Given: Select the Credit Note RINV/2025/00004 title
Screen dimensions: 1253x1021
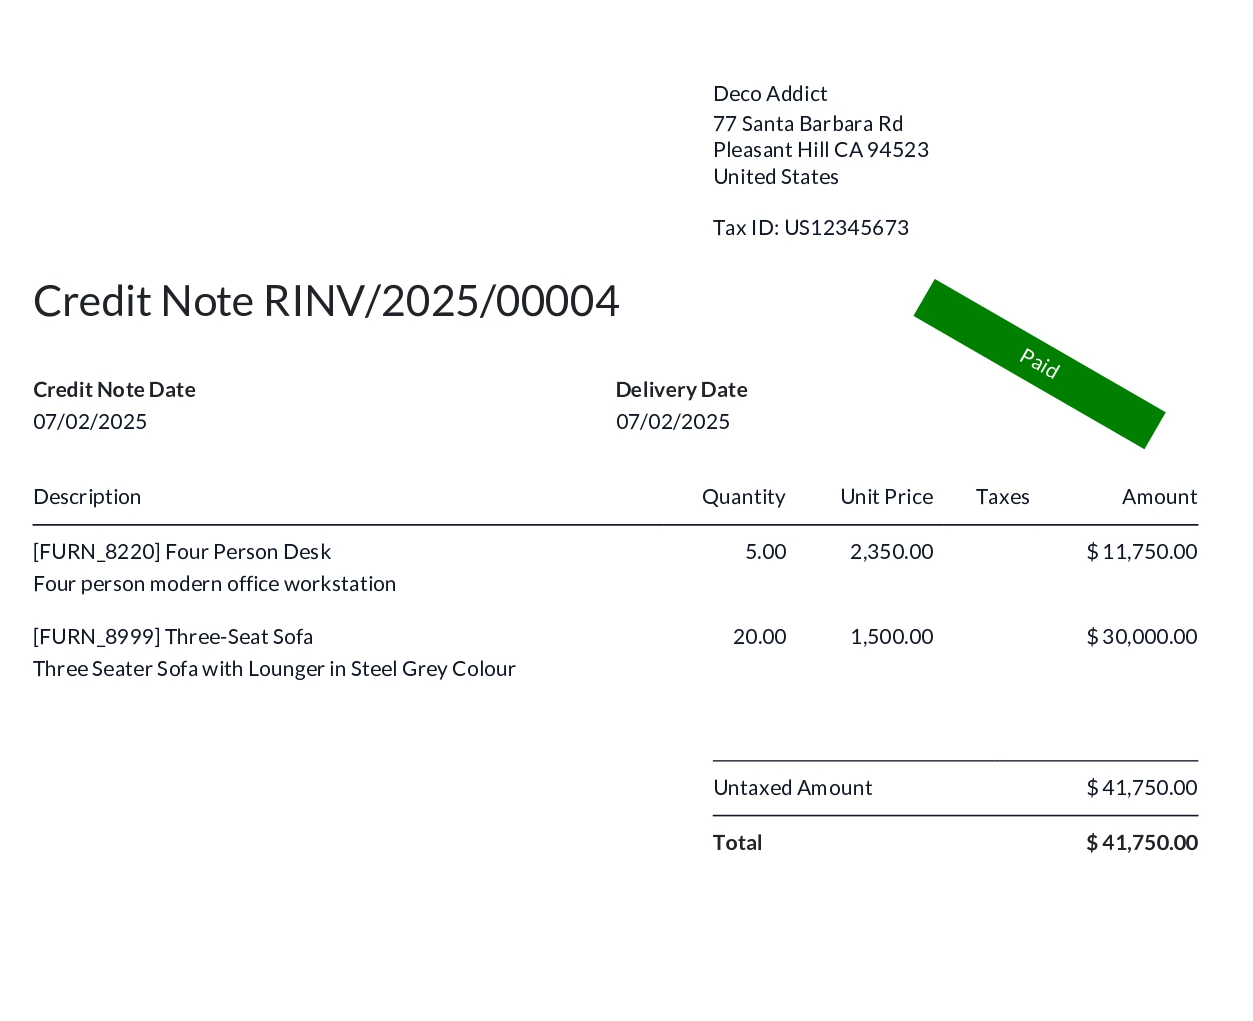Looking at the screenshot, I should (x=326, y=301).
